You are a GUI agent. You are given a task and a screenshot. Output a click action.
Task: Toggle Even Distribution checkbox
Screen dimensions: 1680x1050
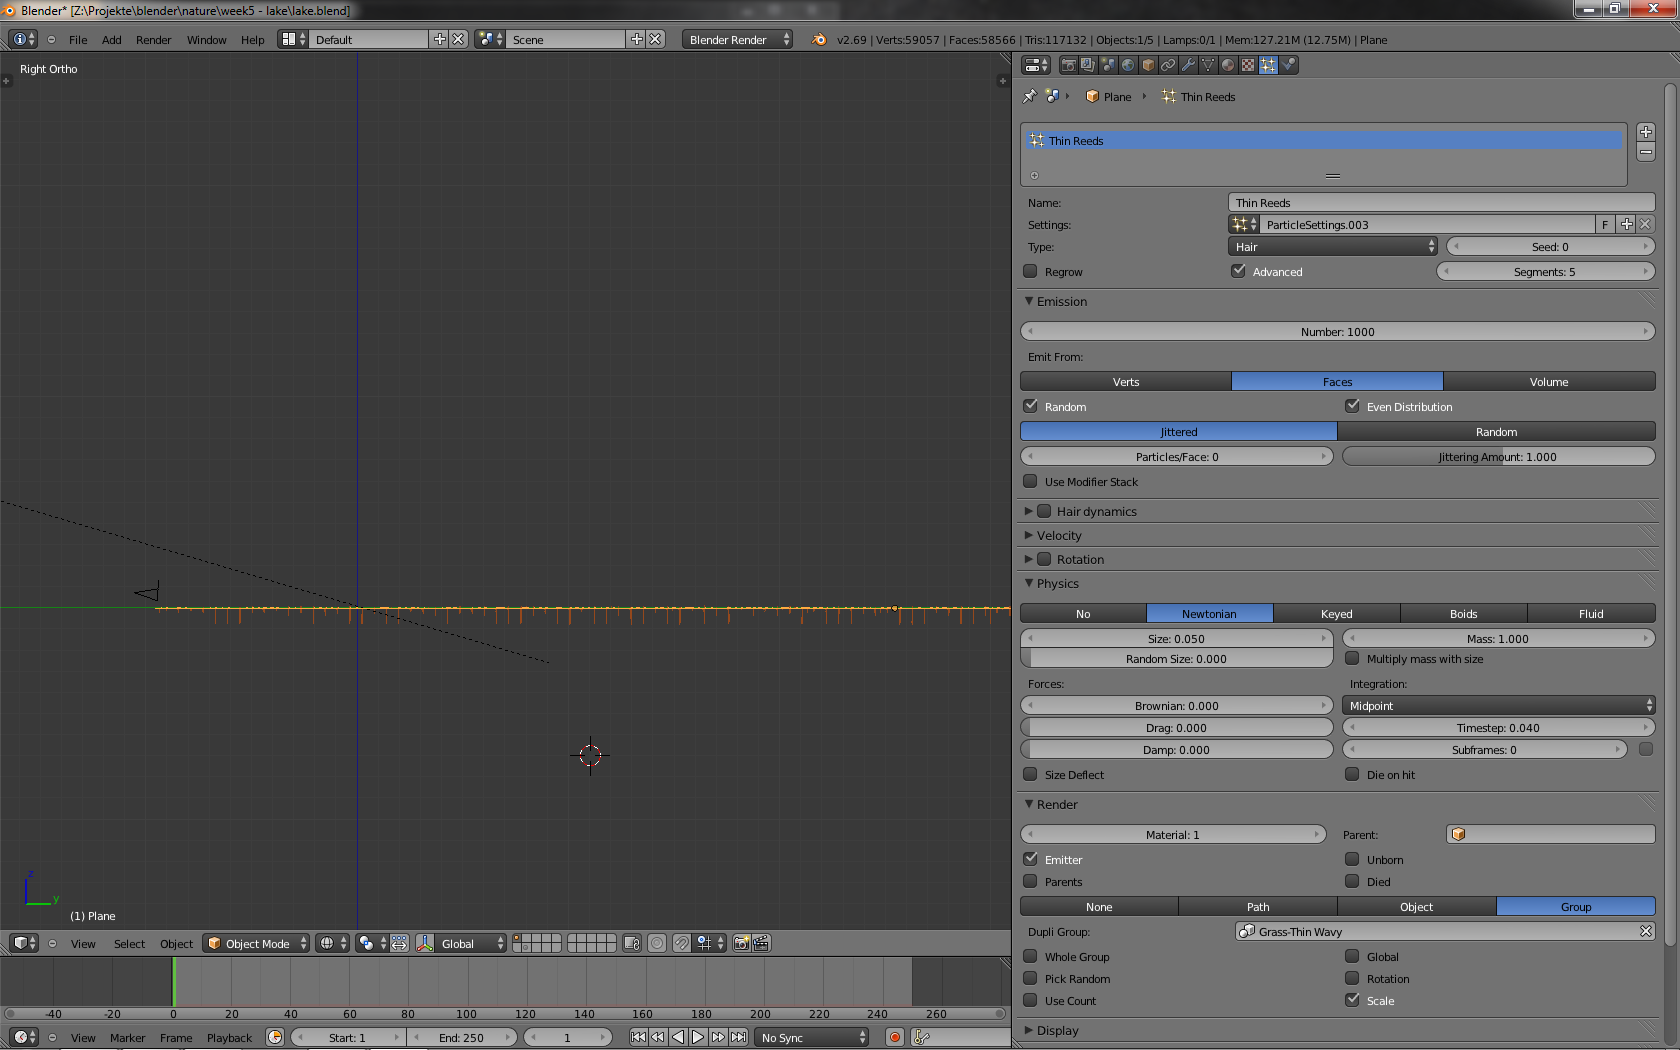(1352, 406)
